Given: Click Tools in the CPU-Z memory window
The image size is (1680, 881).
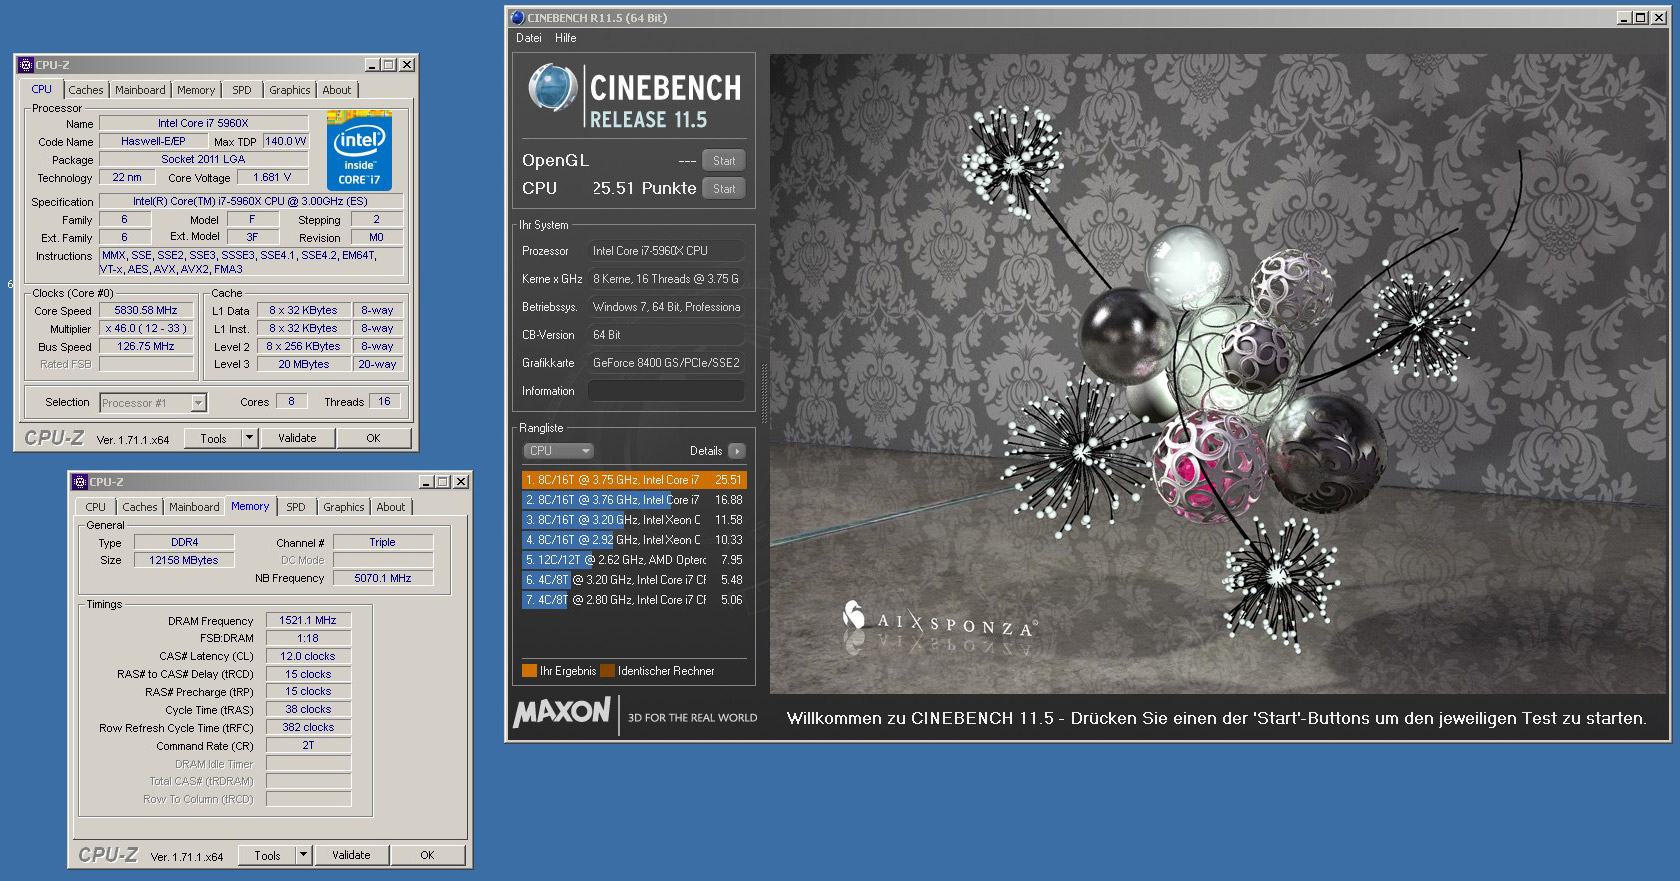Looking at the screenshot, I should [x=267, y=855].
